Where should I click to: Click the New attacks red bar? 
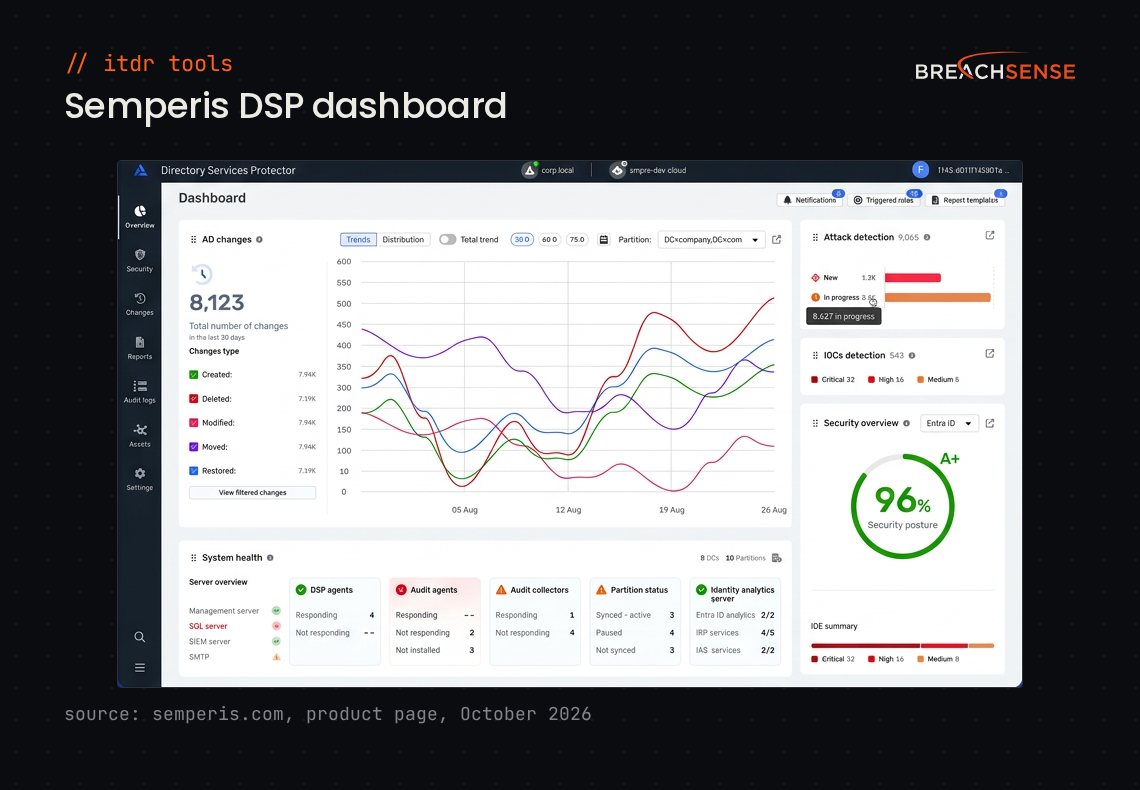click(x=912, y=278)
